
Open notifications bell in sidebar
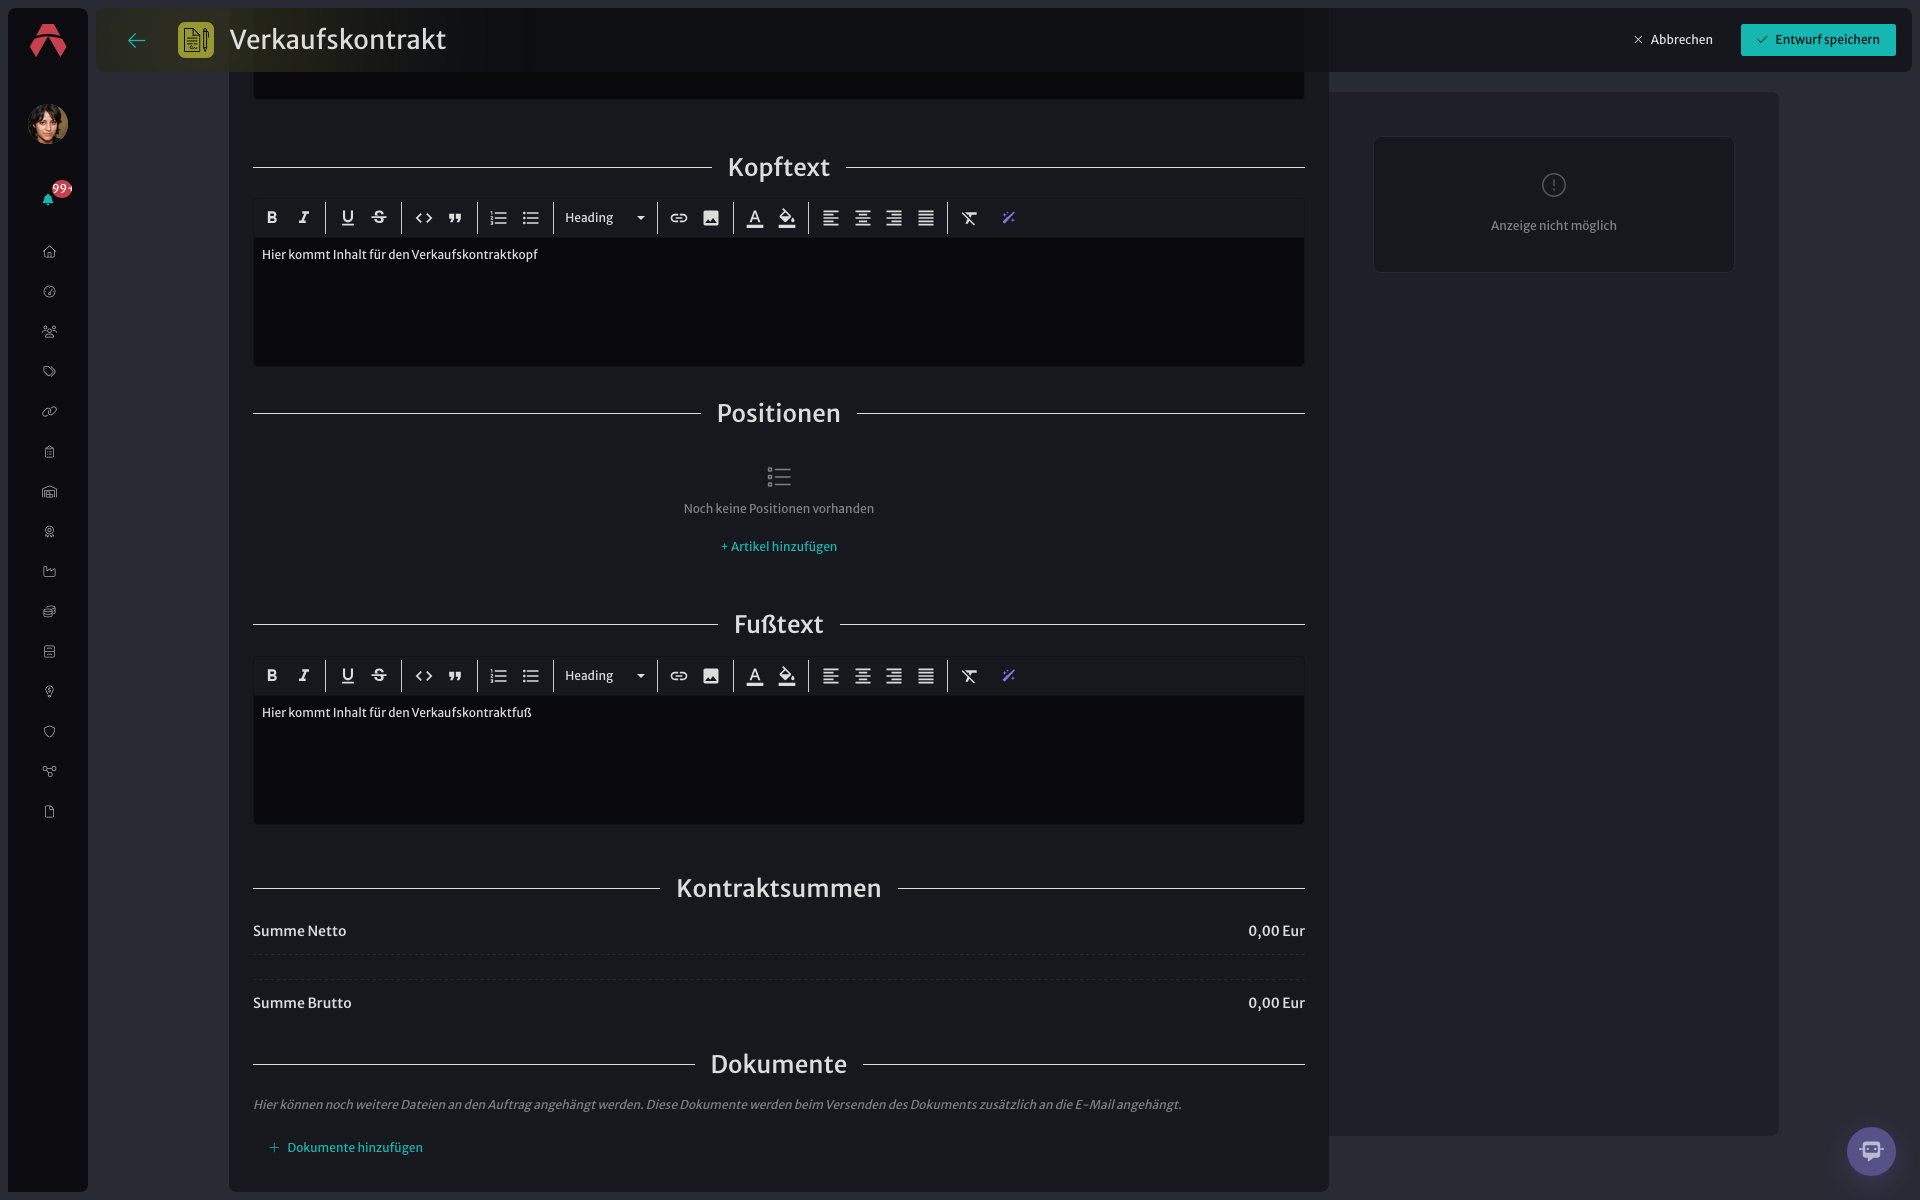[x=48, y=199]
